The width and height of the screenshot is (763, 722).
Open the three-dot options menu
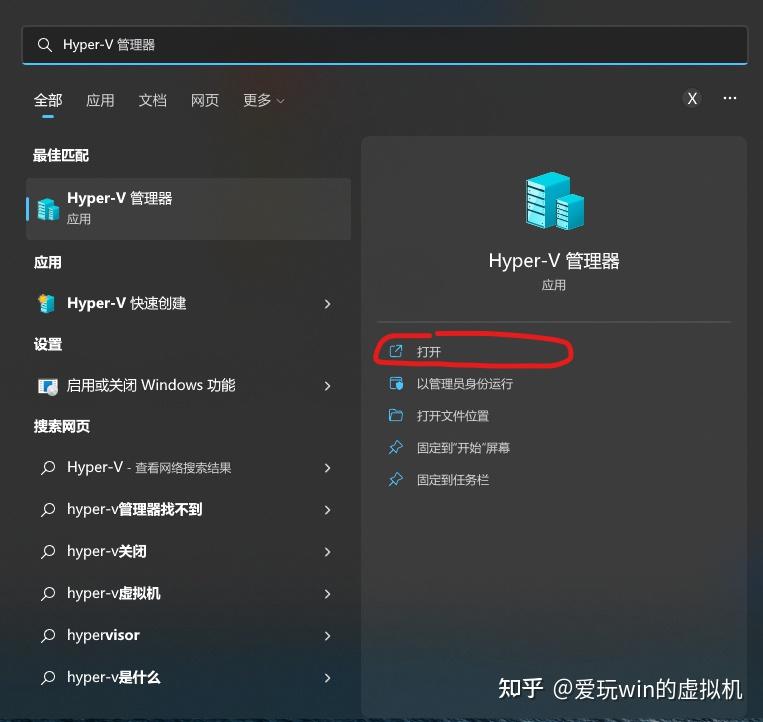(729, 99)
